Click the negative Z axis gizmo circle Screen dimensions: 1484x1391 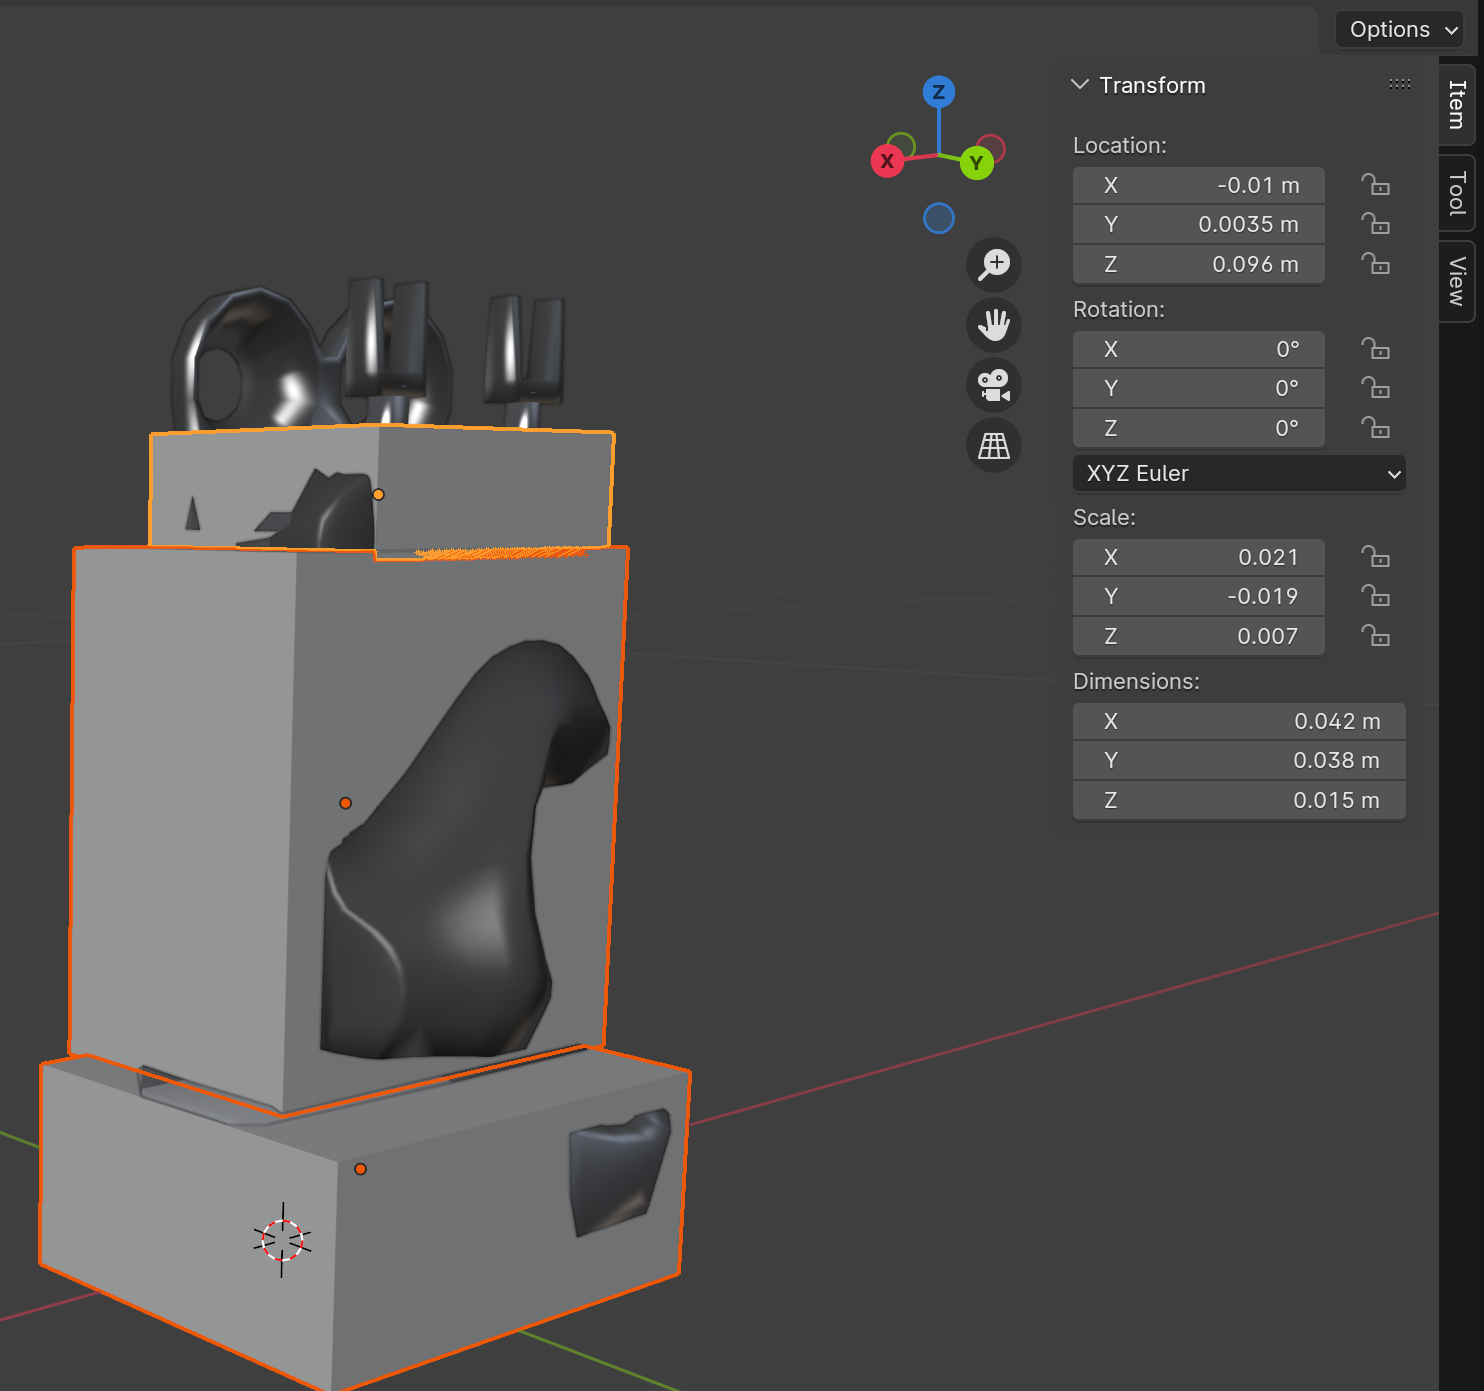click(938, 218)
